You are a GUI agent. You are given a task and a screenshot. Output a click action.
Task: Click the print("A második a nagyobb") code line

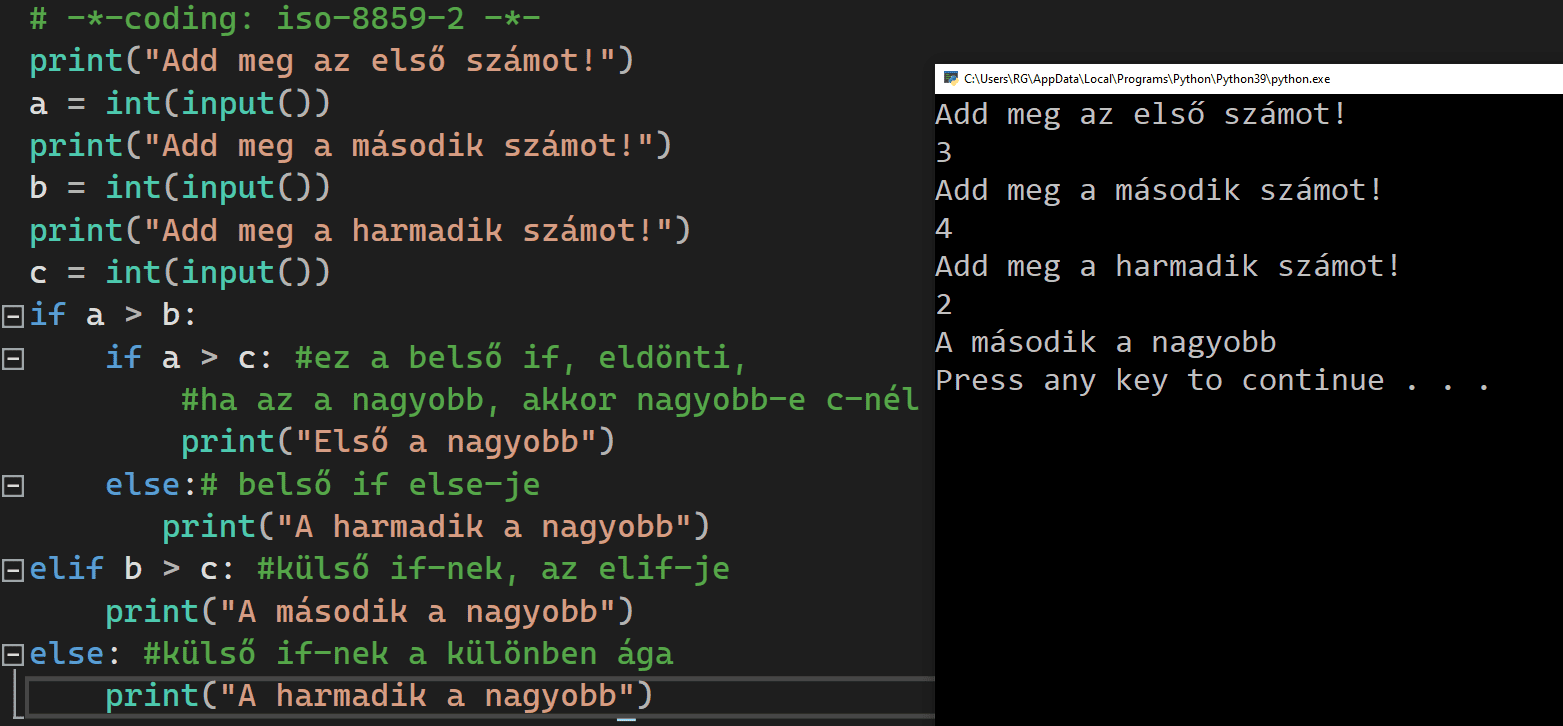point(370,611)
